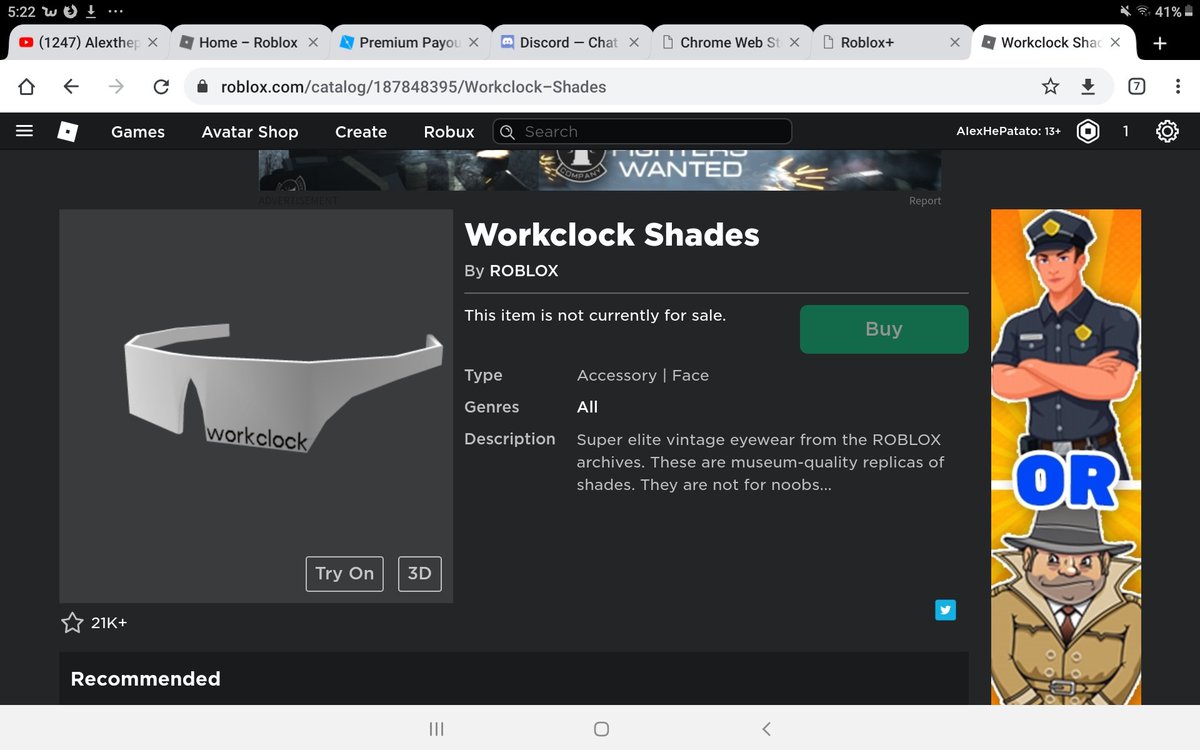This screenshot has width=1200, height=750.
Task: Click the Roblox Search field
Action: [x=643, y=131]
